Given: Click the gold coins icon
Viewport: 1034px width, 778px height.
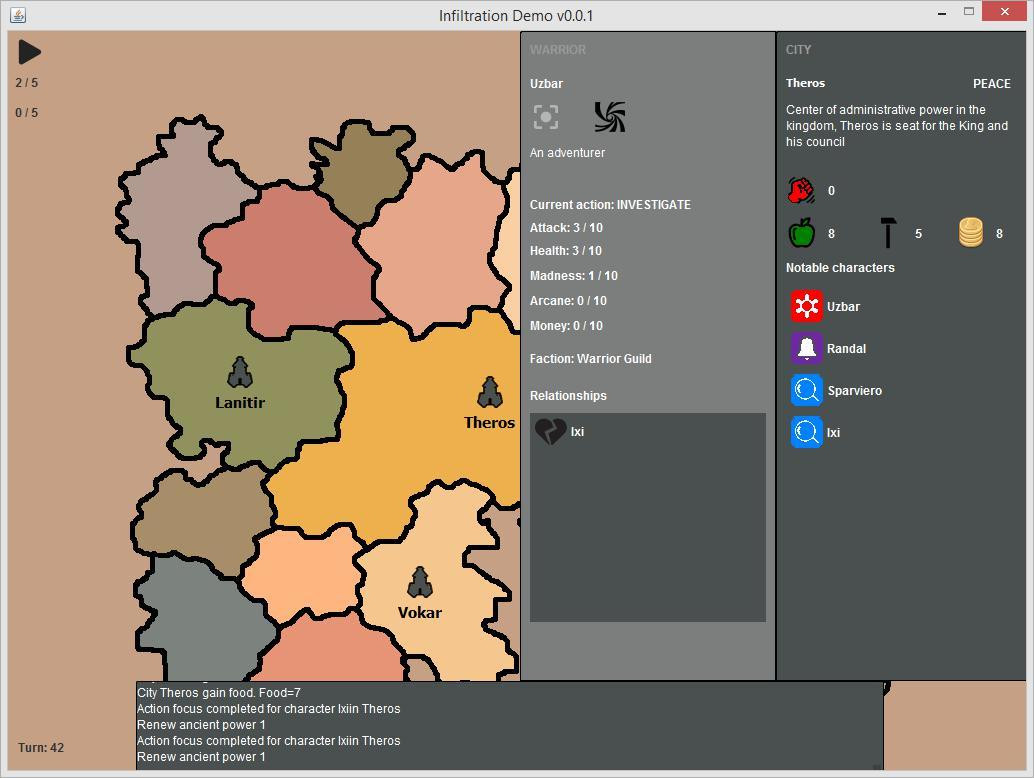Looking at the screenshot, I should (x=971, y=233).
